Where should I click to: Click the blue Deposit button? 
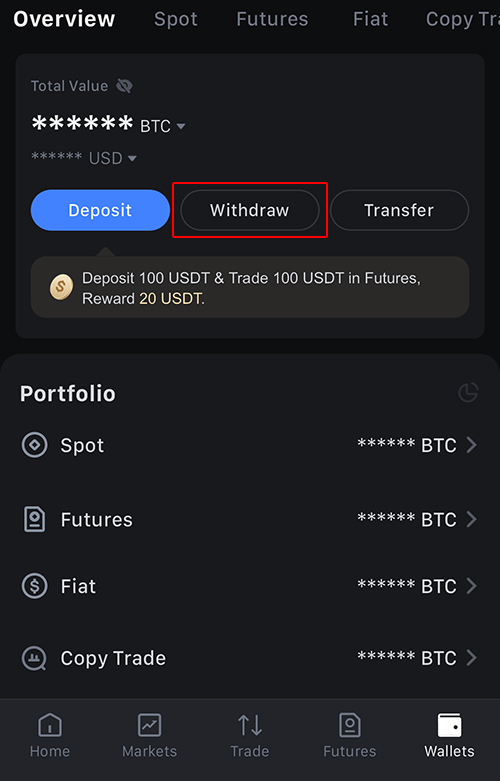coord(100,210)
